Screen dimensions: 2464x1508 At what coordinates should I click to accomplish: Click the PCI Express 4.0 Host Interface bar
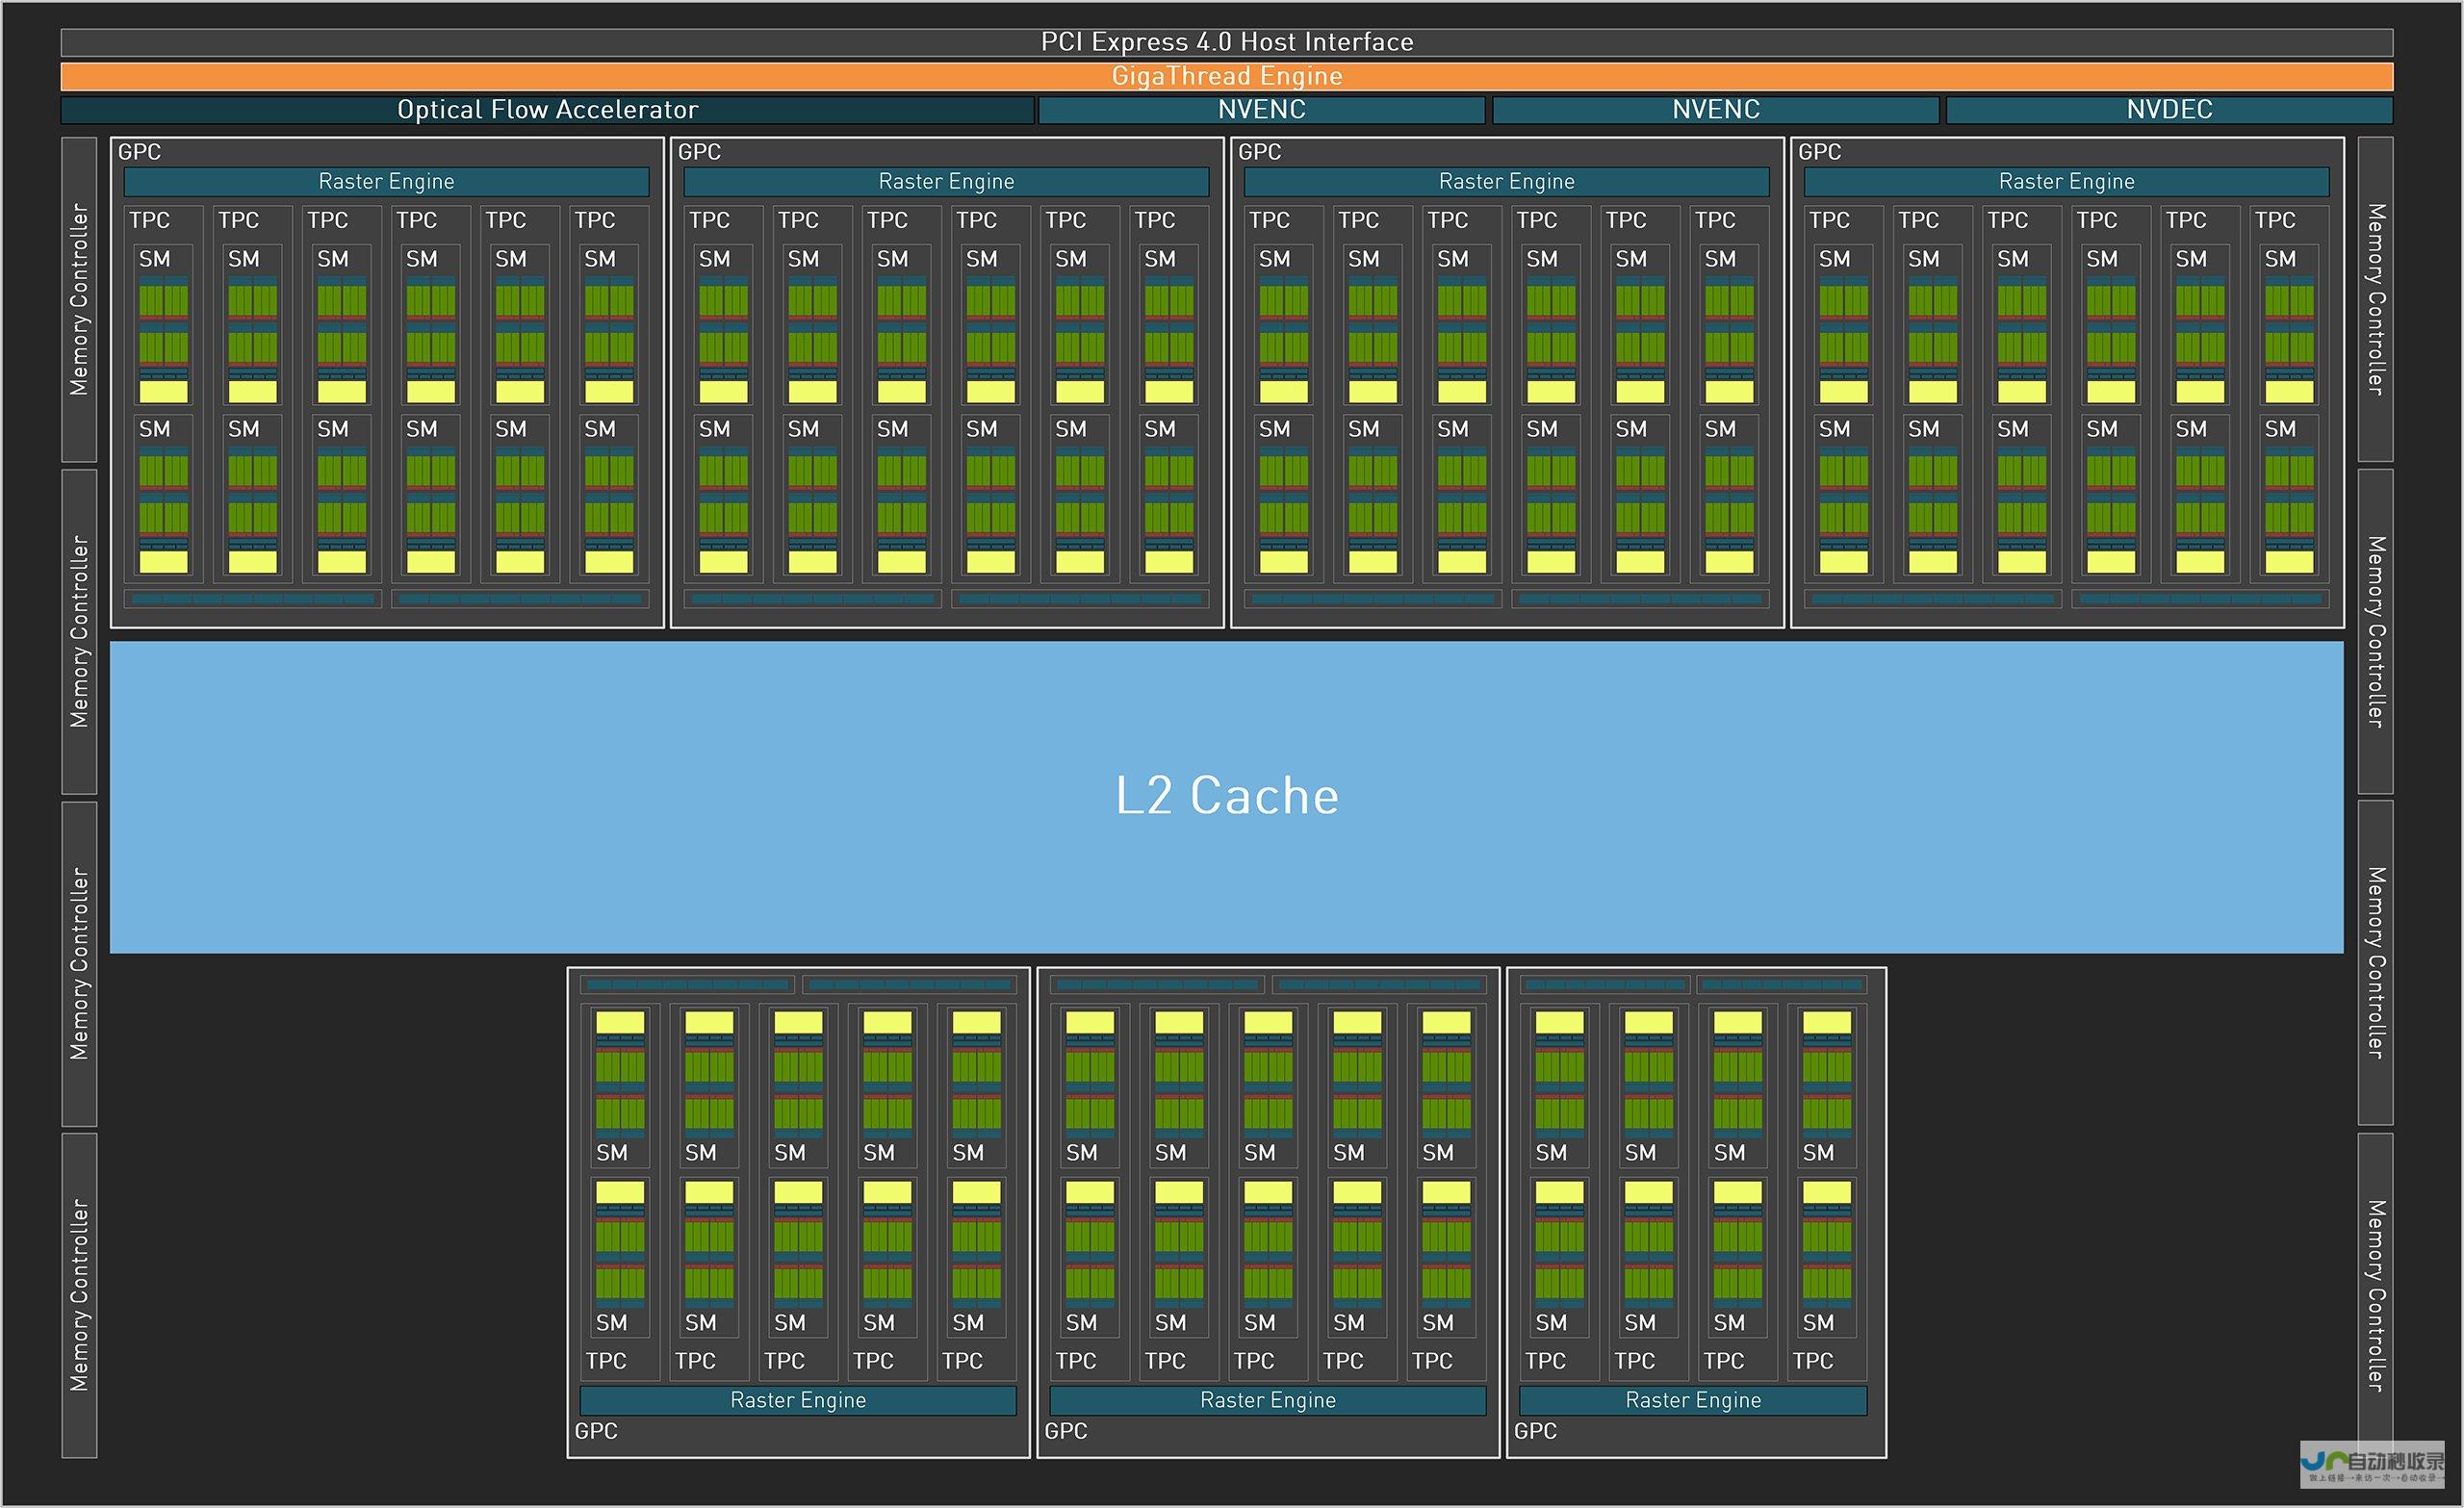(1227, 42)
